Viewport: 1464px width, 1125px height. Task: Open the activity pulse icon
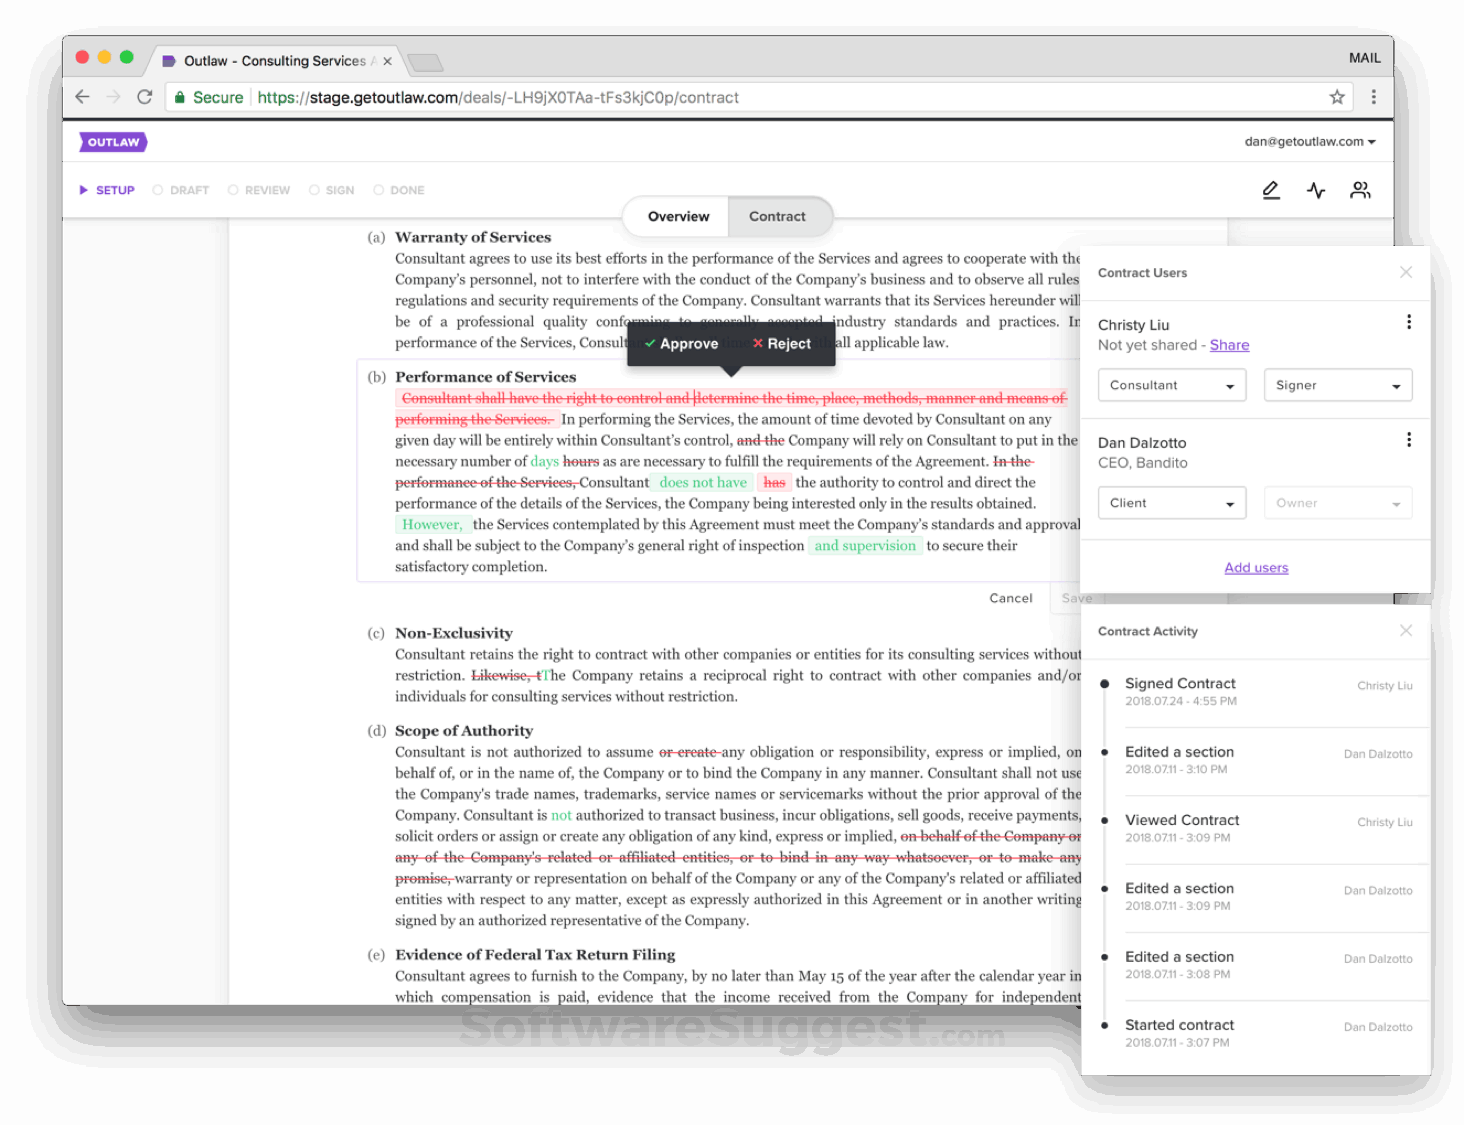1316,190
